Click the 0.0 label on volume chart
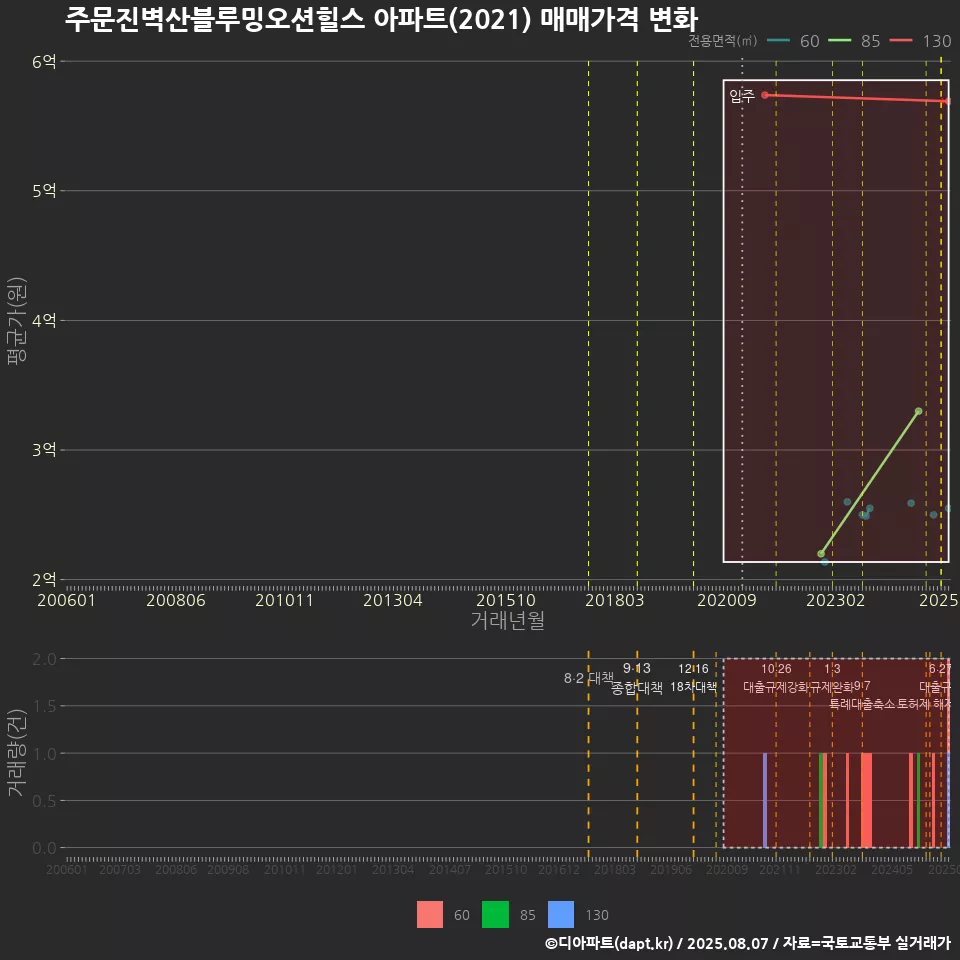Screen dimensions: 960x960 44,848
